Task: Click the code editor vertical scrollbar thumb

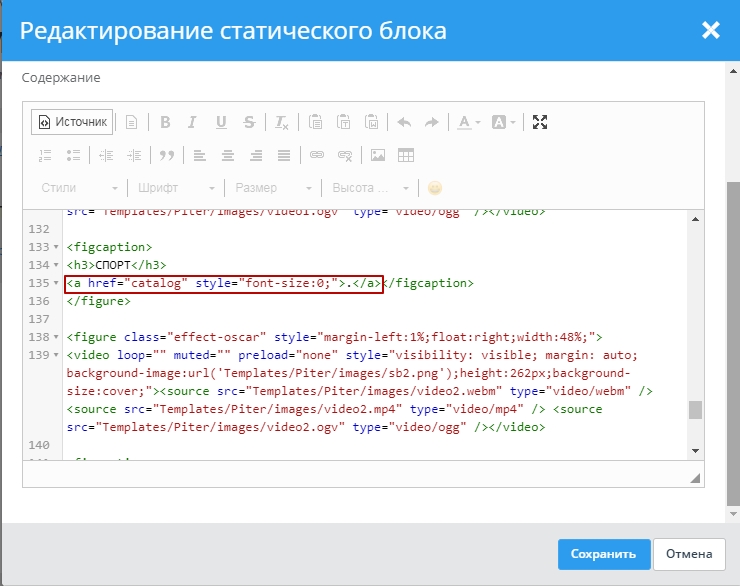Action: [696, 410]
